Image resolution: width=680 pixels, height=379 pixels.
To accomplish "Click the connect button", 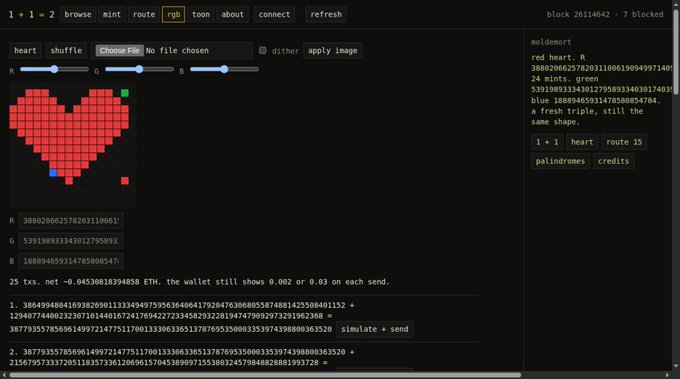I will point(274,14).
